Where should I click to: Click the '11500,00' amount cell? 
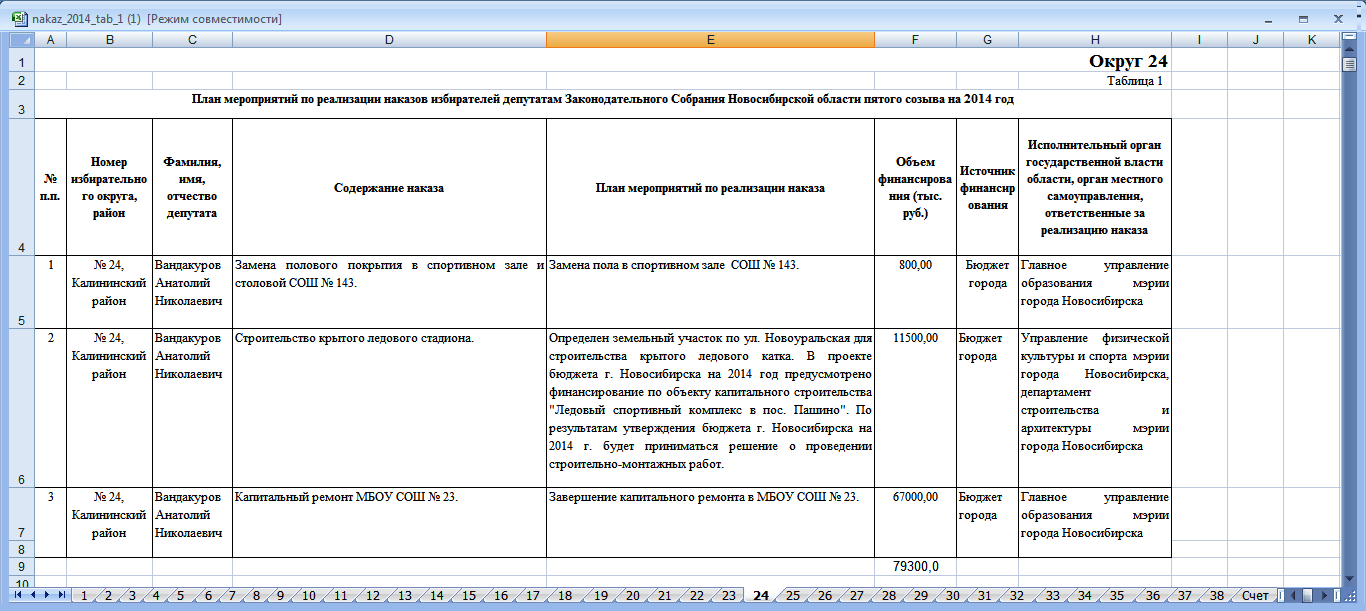pyautogui.click(x=915, y=408)
